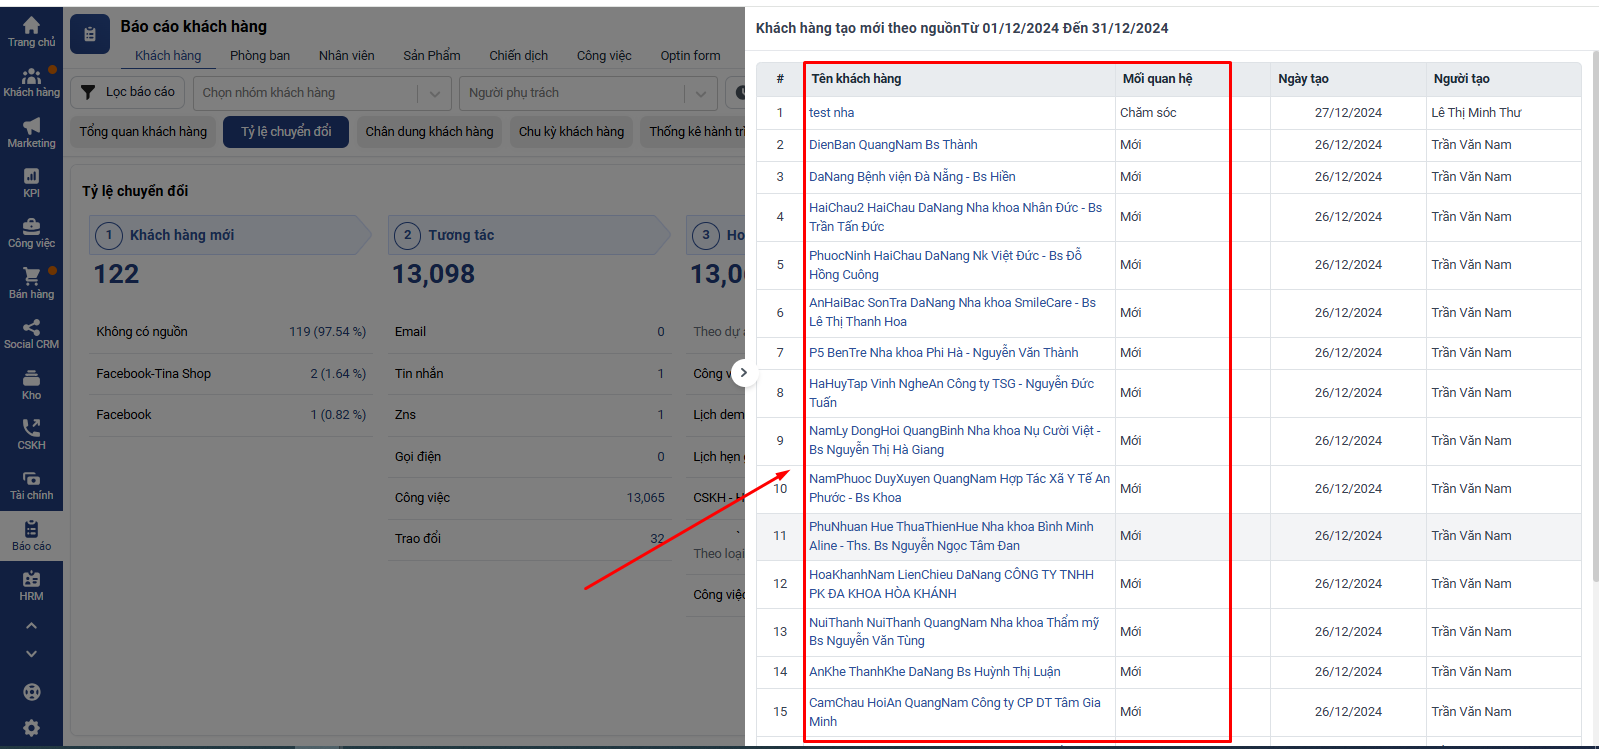Click the vertical scrollbar of customer list
Screen dimensions: 1599x749
click(x=1594, y=300)
